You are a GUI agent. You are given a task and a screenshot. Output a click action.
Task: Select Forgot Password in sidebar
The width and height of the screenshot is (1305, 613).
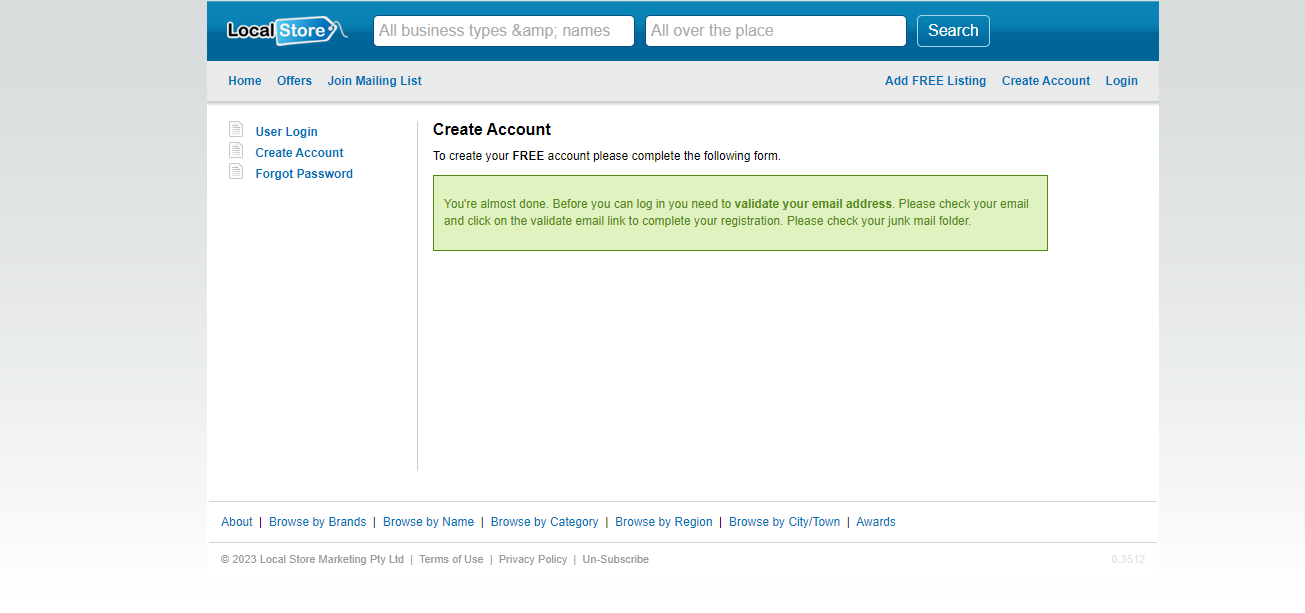pos(304,174)
